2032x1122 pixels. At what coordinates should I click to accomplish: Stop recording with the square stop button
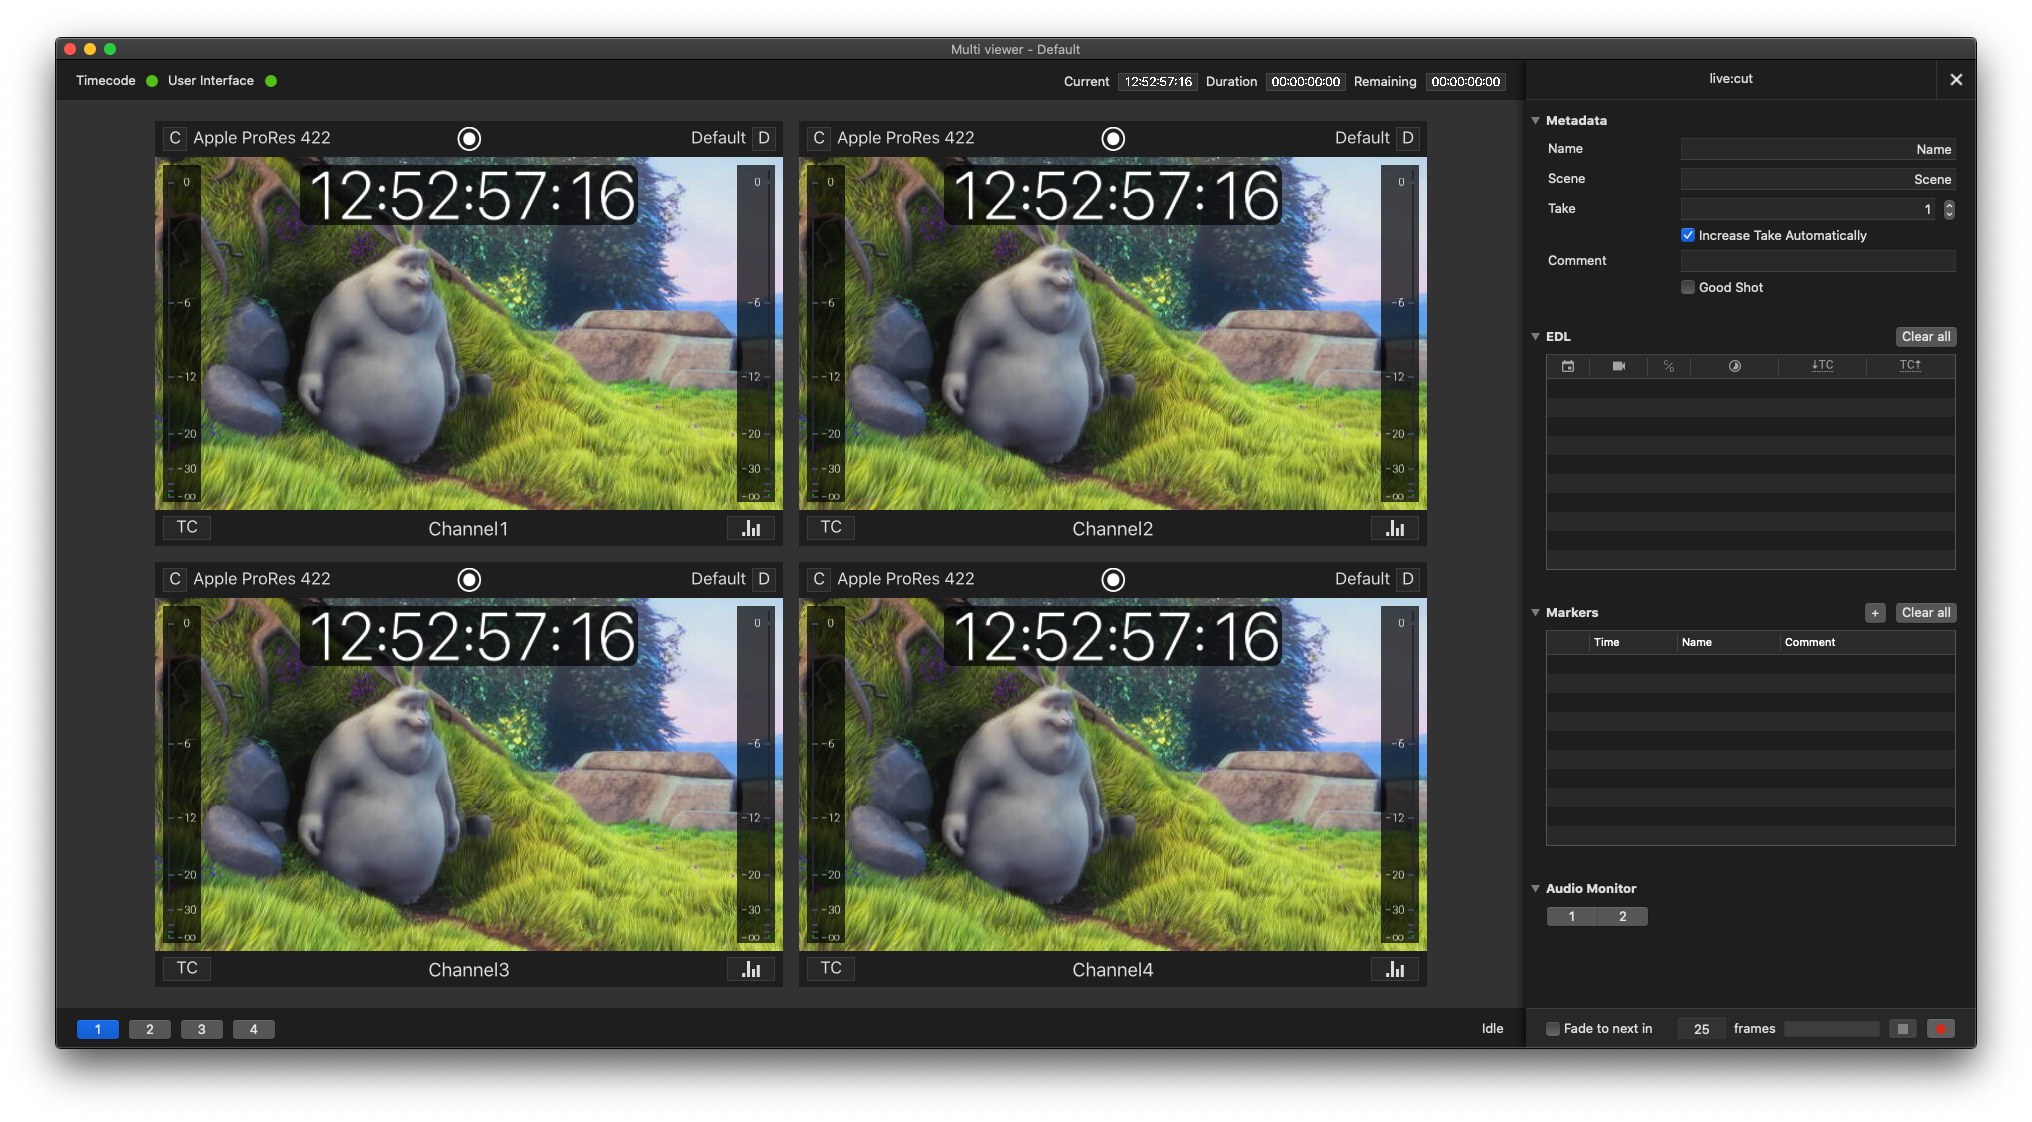click(1903, 1029)
